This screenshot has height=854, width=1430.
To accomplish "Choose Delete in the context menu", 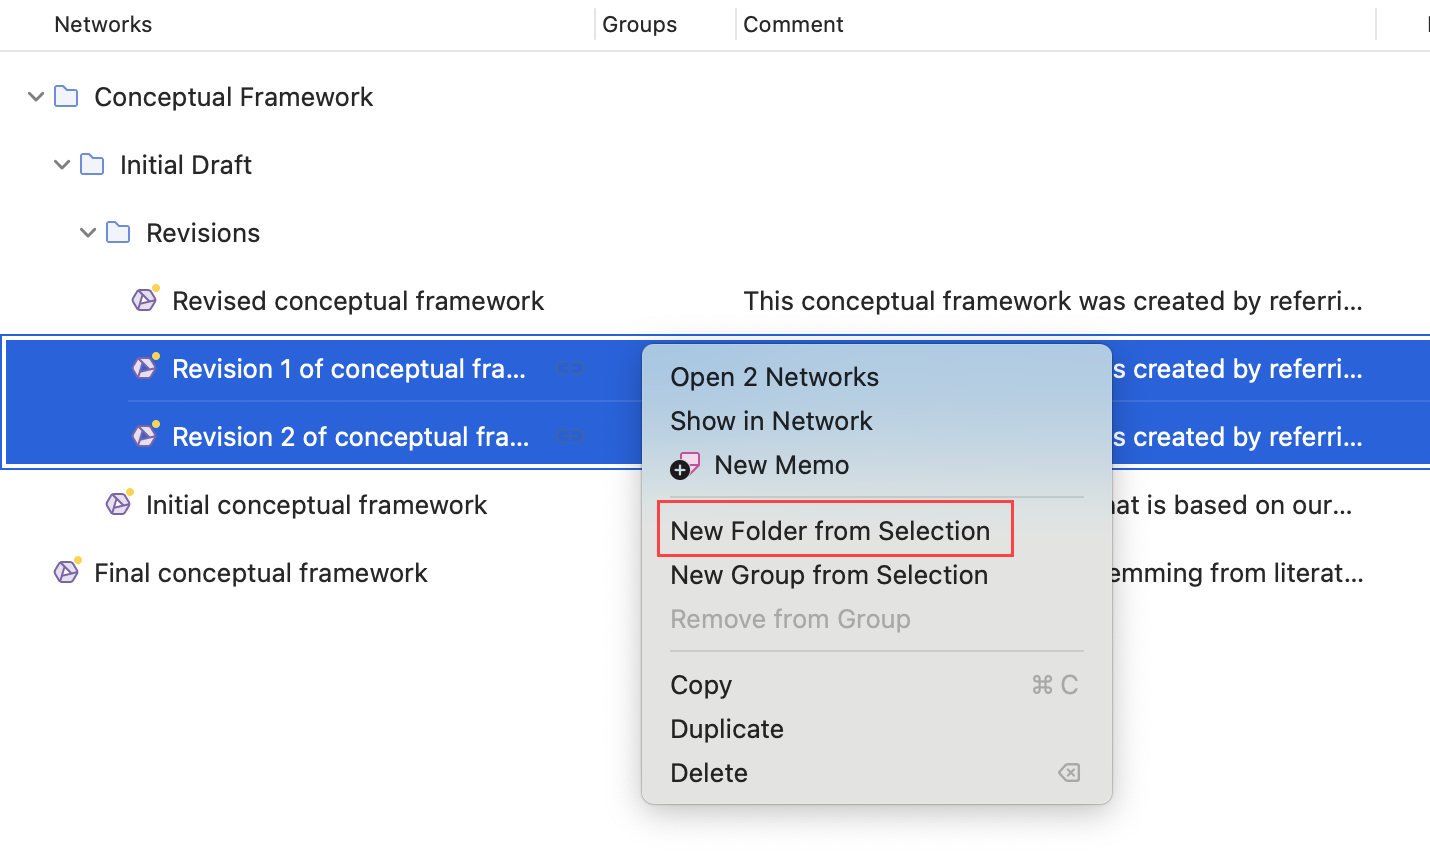I will 709,773.
